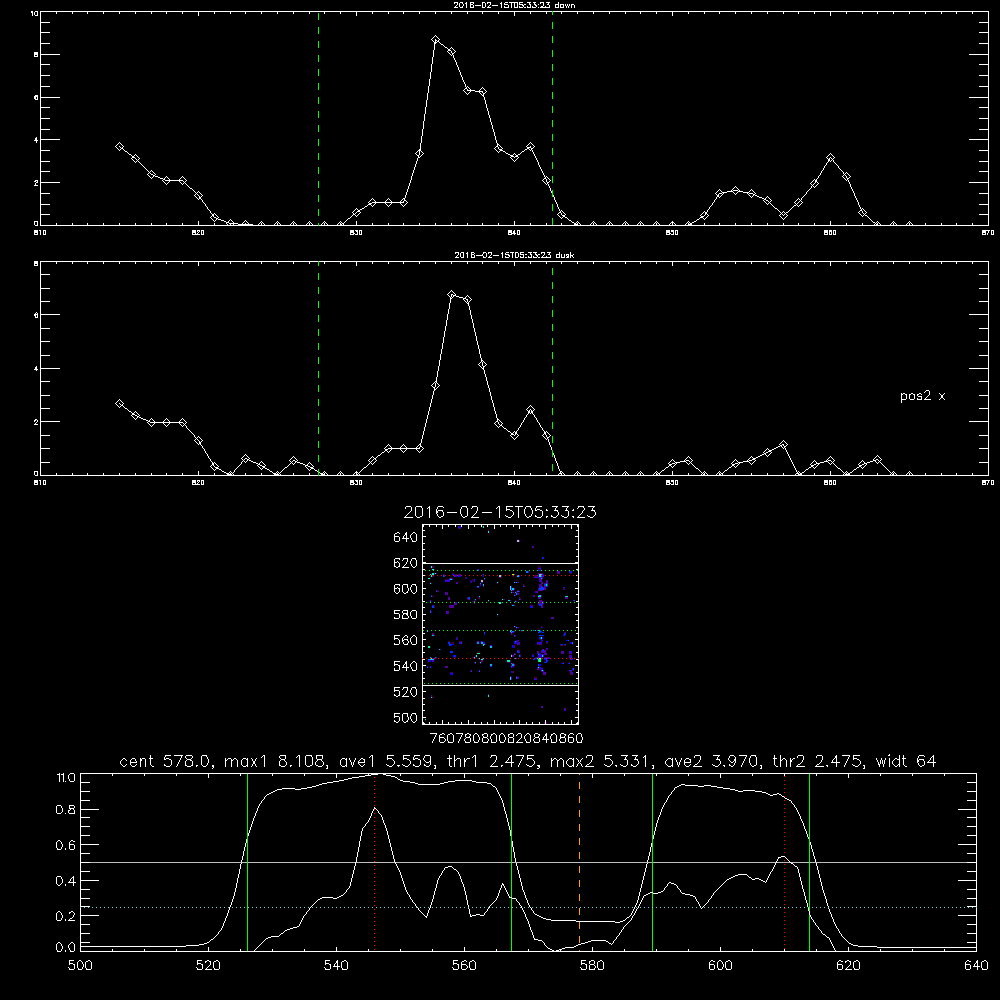Click the timestamp title above the spectrogram image

[x=500, y=512]
